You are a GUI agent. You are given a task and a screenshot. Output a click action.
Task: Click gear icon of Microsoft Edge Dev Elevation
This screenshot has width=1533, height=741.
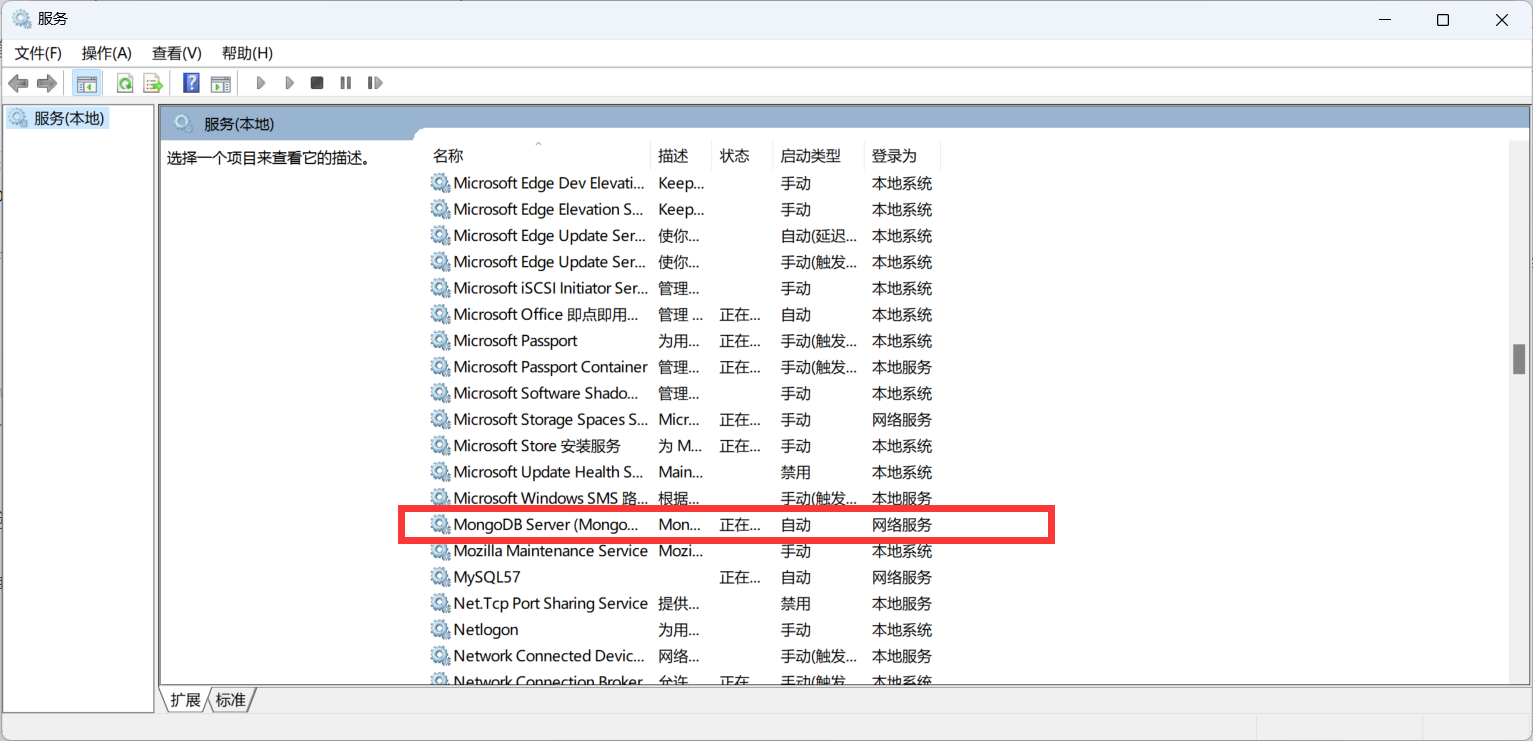[x=440, y=183]
